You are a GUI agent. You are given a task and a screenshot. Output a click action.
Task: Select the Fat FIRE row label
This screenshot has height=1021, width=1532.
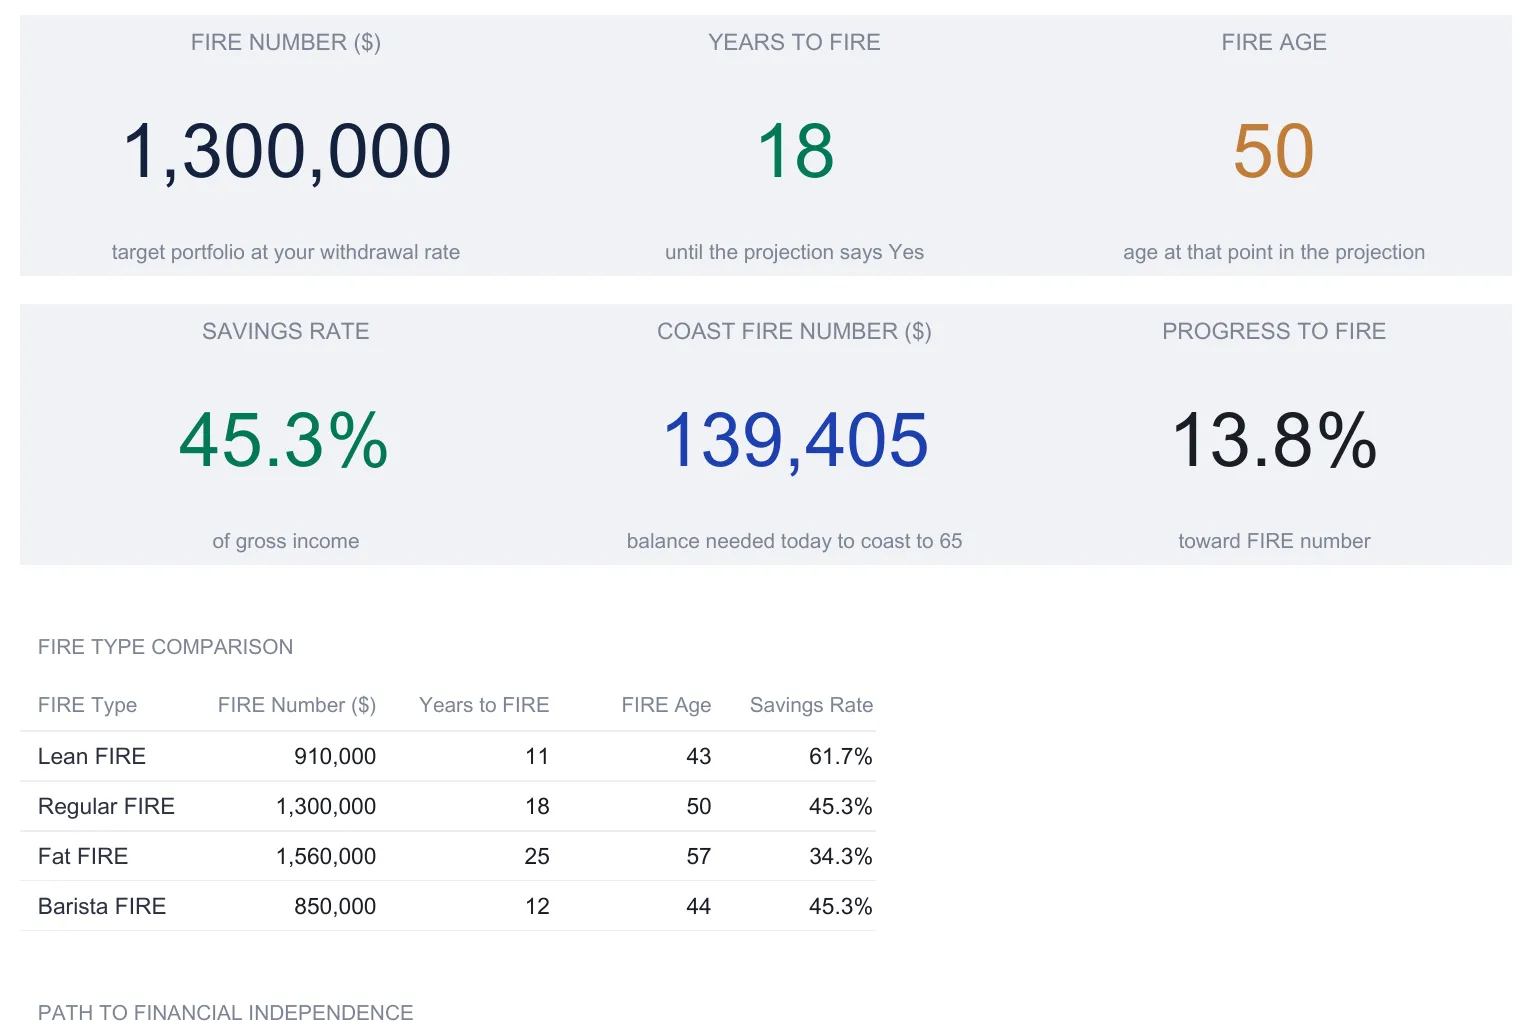(83, 856)
